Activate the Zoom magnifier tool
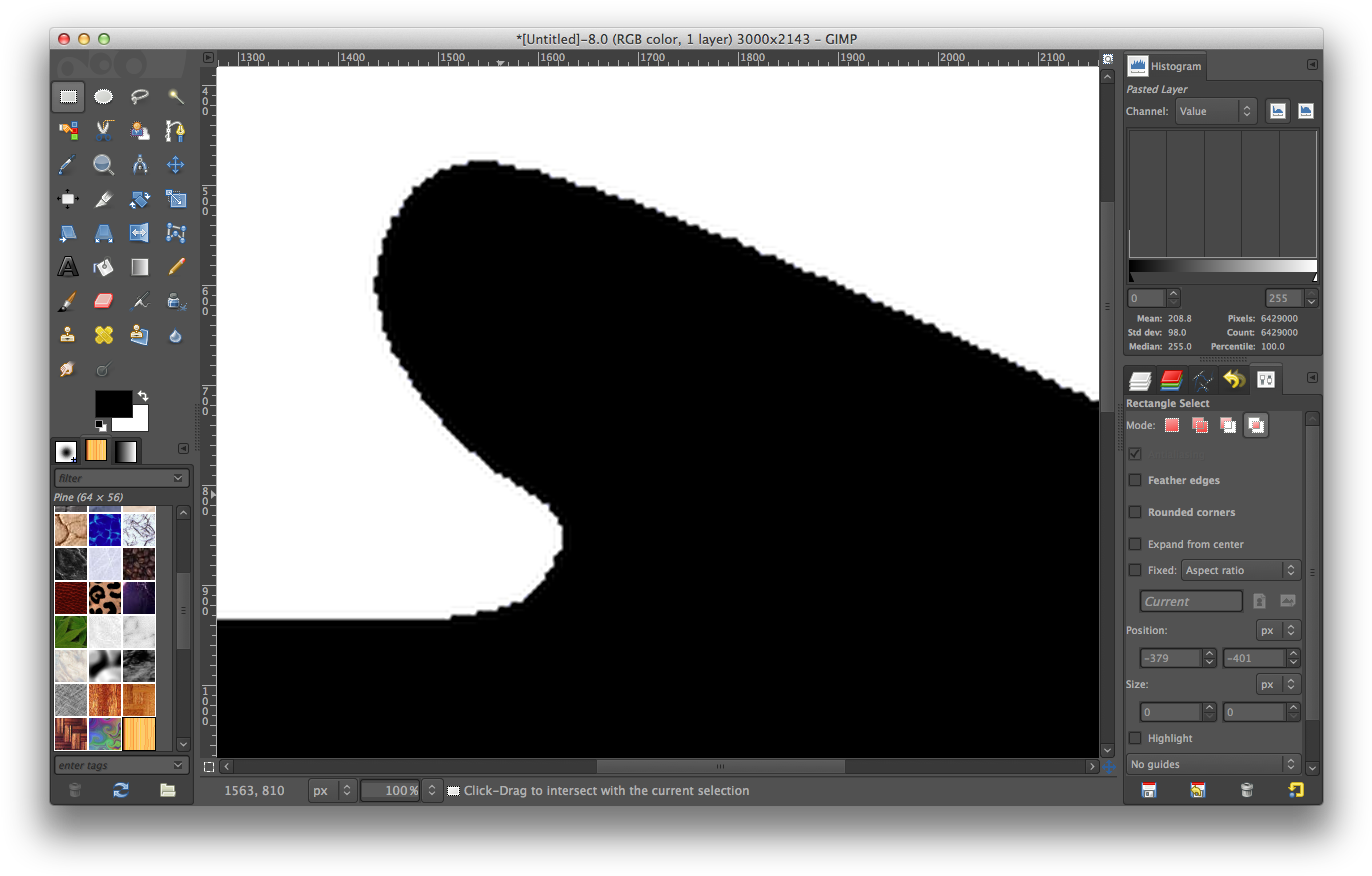The height and width of the screenshot is (876, 1372). pyautogui.click(x=104, y=165)
